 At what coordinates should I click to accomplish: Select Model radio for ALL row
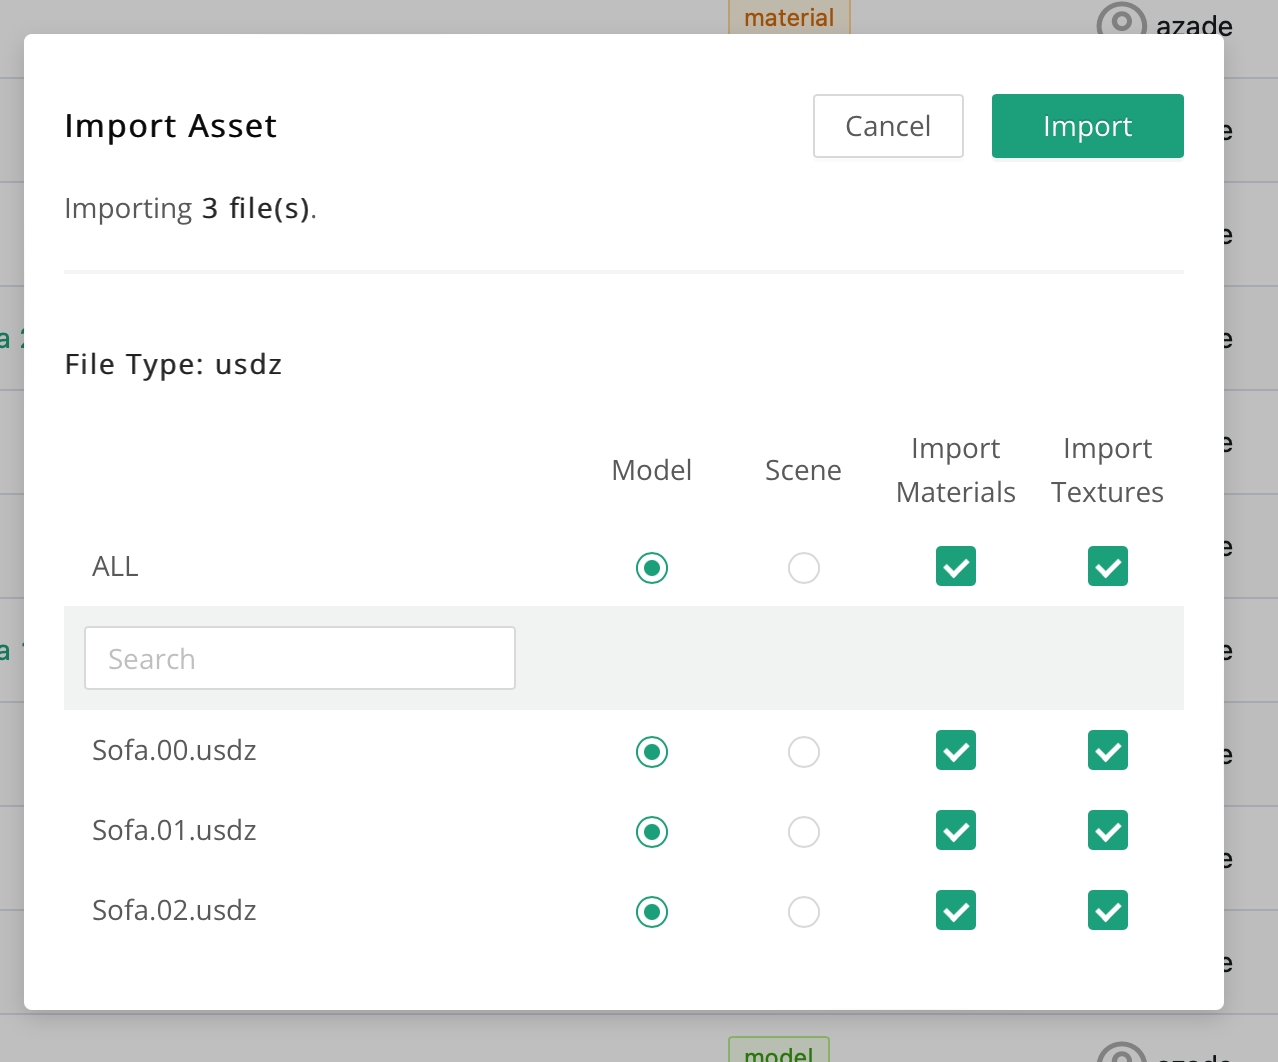(652, 568)
